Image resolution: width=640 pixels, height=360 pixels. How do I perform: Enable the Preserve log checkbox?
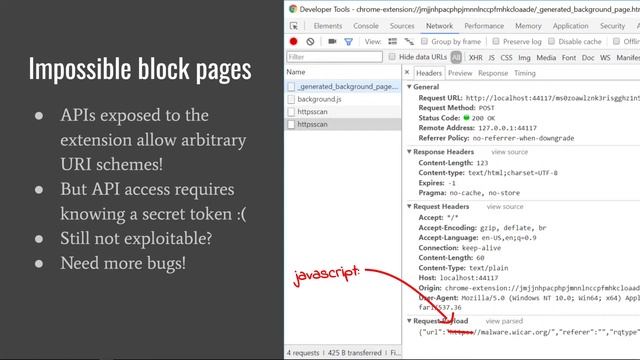pyautogui.click(x=496, y=41)
